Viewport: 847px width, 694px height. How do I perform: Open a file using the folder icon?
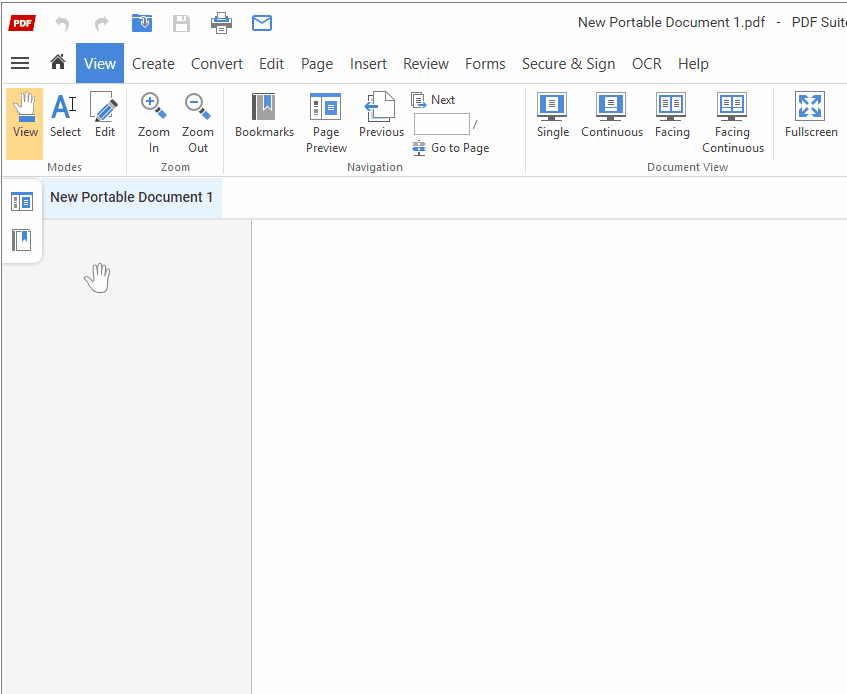tap(142, 23)
